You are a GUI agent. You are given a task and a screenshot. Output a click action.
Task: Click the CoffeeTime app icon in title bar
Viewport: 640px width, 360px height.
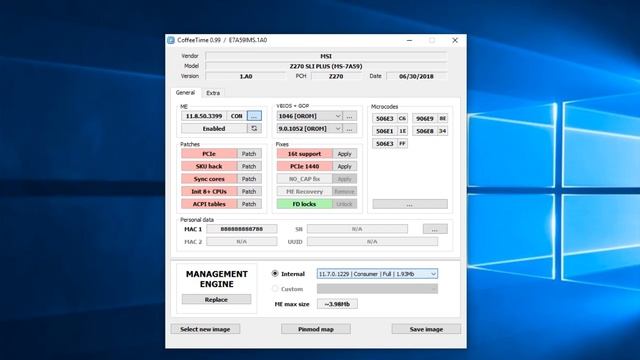[171, 40]
